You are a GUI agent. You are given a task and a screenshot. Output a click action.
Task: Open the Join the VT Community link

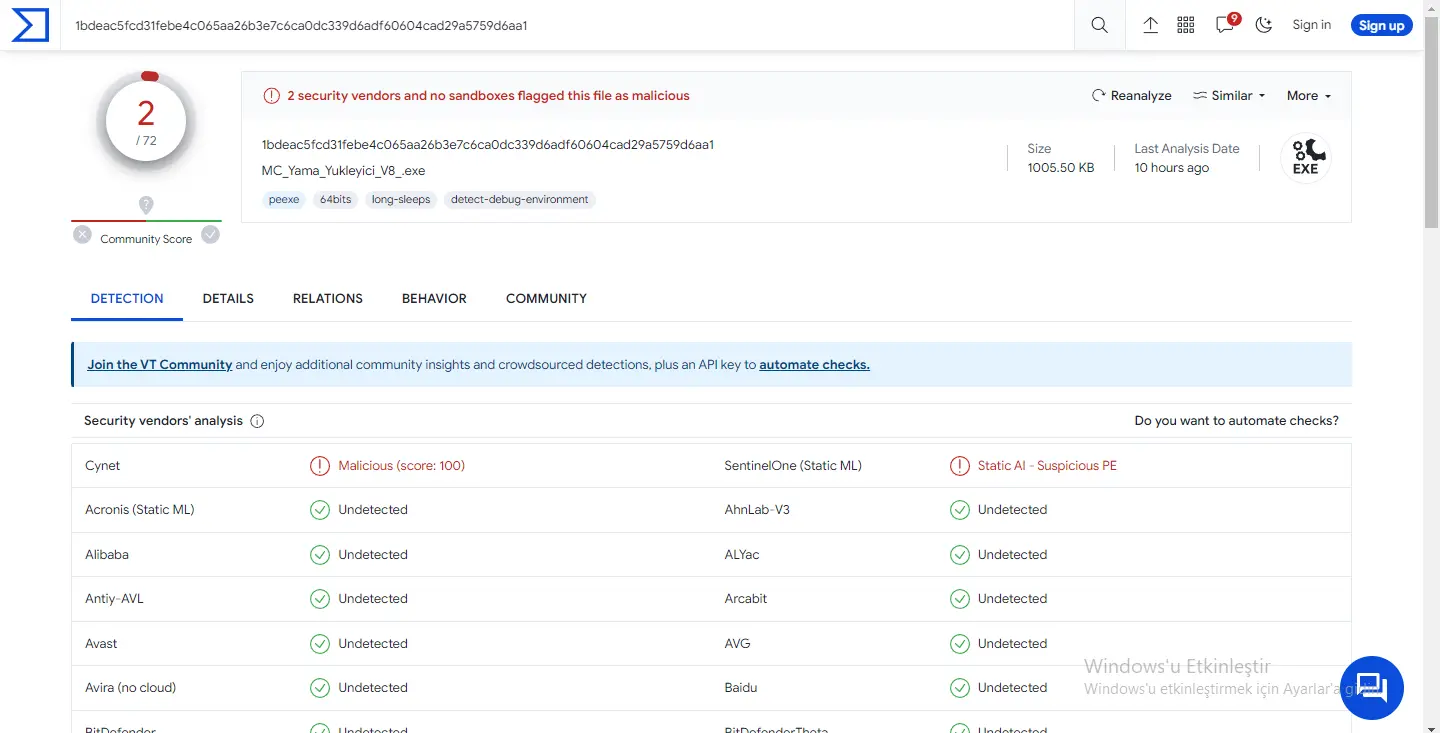point(160,365)
